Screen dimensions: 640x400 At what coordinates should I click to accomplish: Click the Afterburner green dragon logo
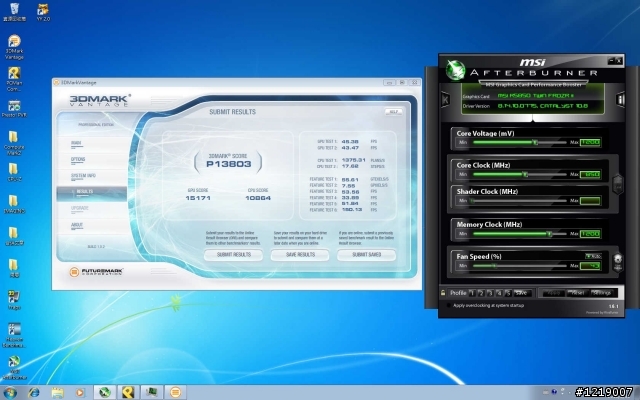455,70
